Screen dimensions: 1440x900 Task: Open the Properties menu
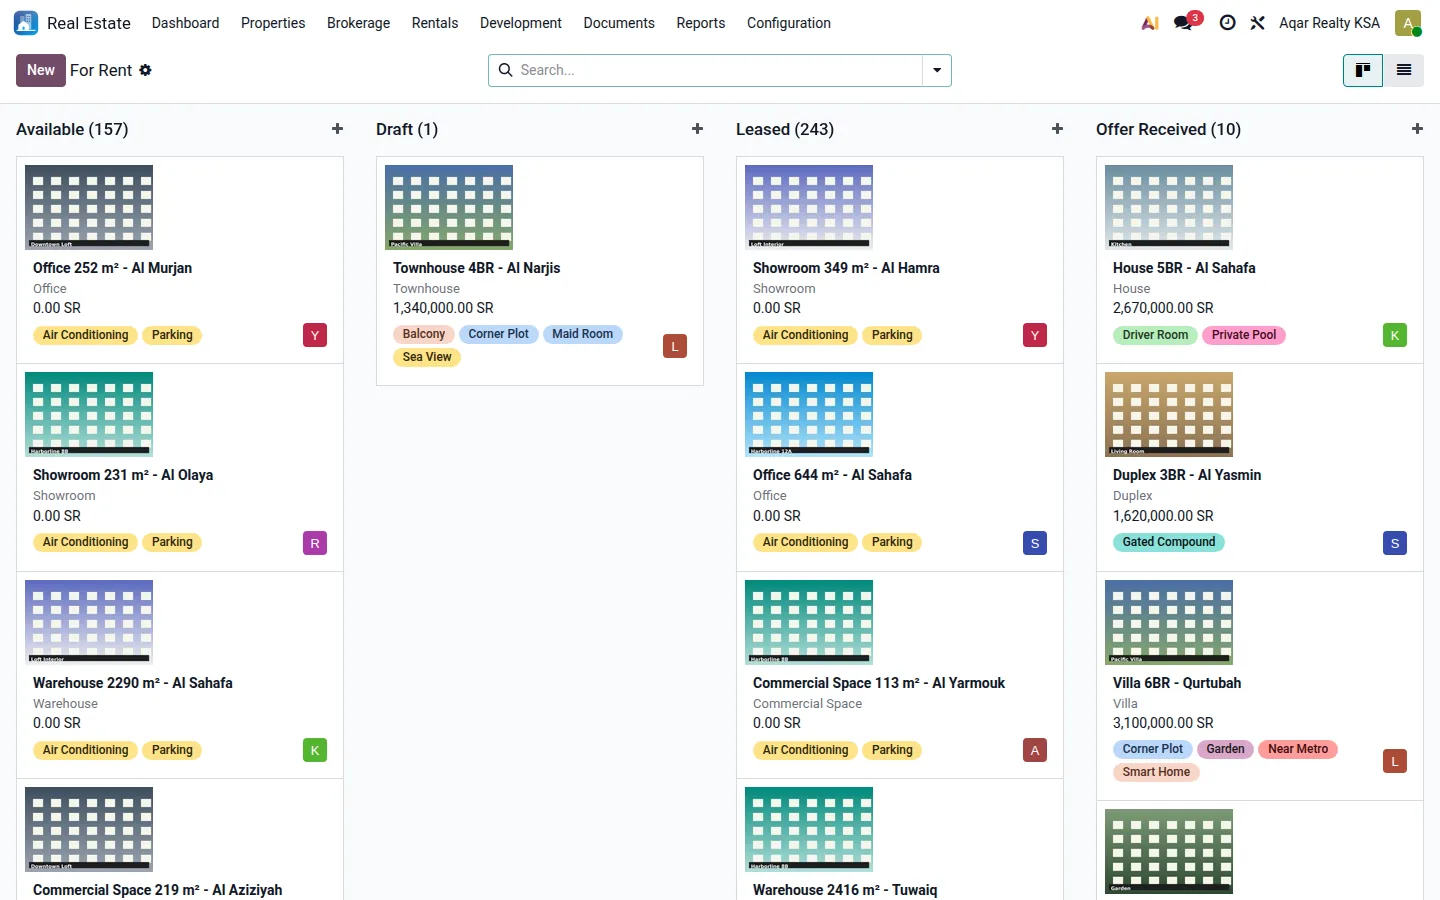(x=273, y=23)
